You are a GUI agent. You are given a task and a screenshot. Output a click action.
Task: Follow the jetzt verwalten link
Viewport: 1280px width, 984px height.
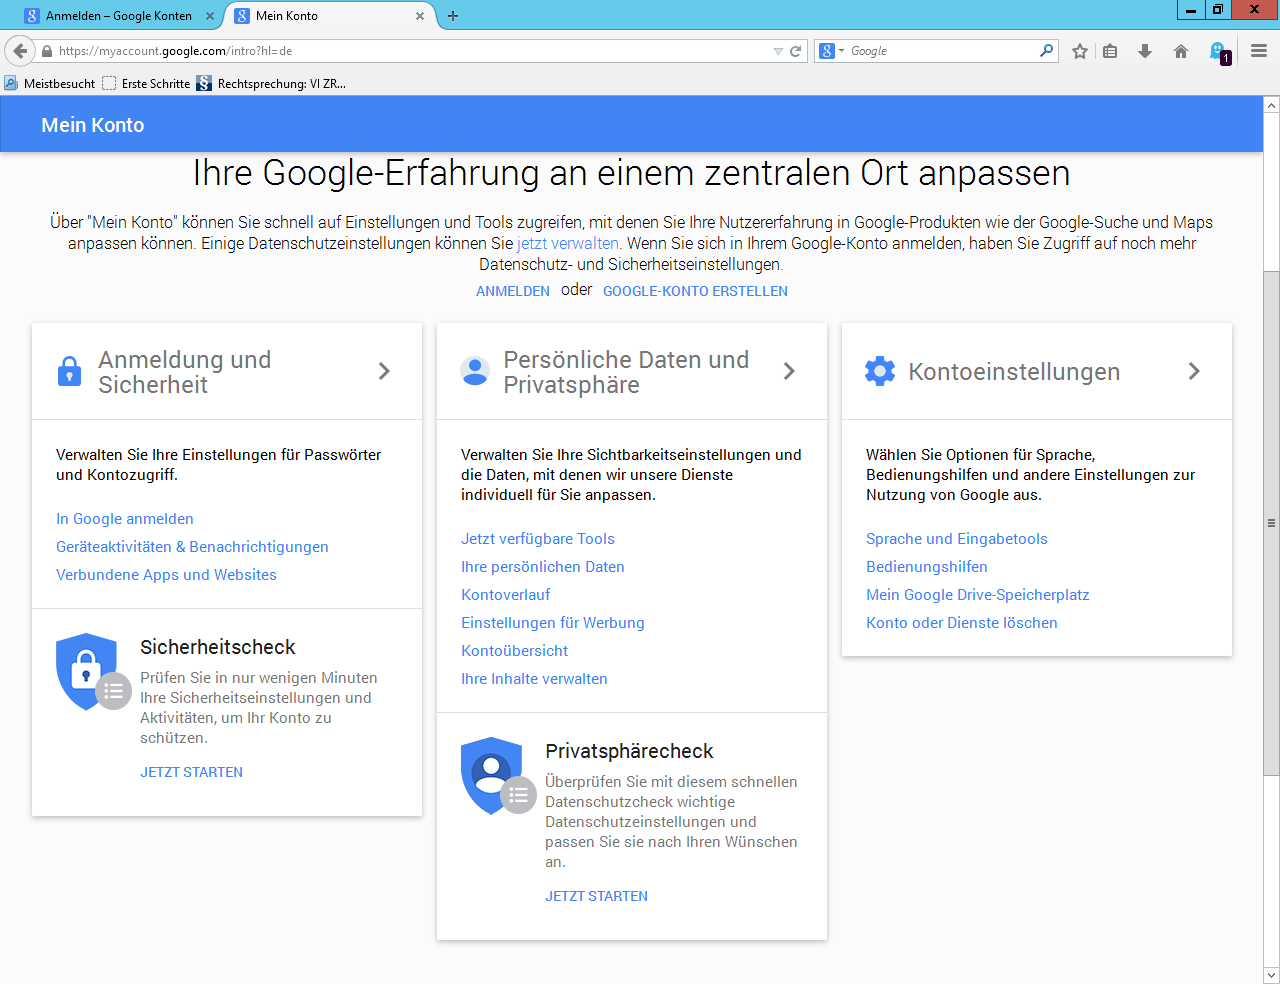click(x=568, y=243)
